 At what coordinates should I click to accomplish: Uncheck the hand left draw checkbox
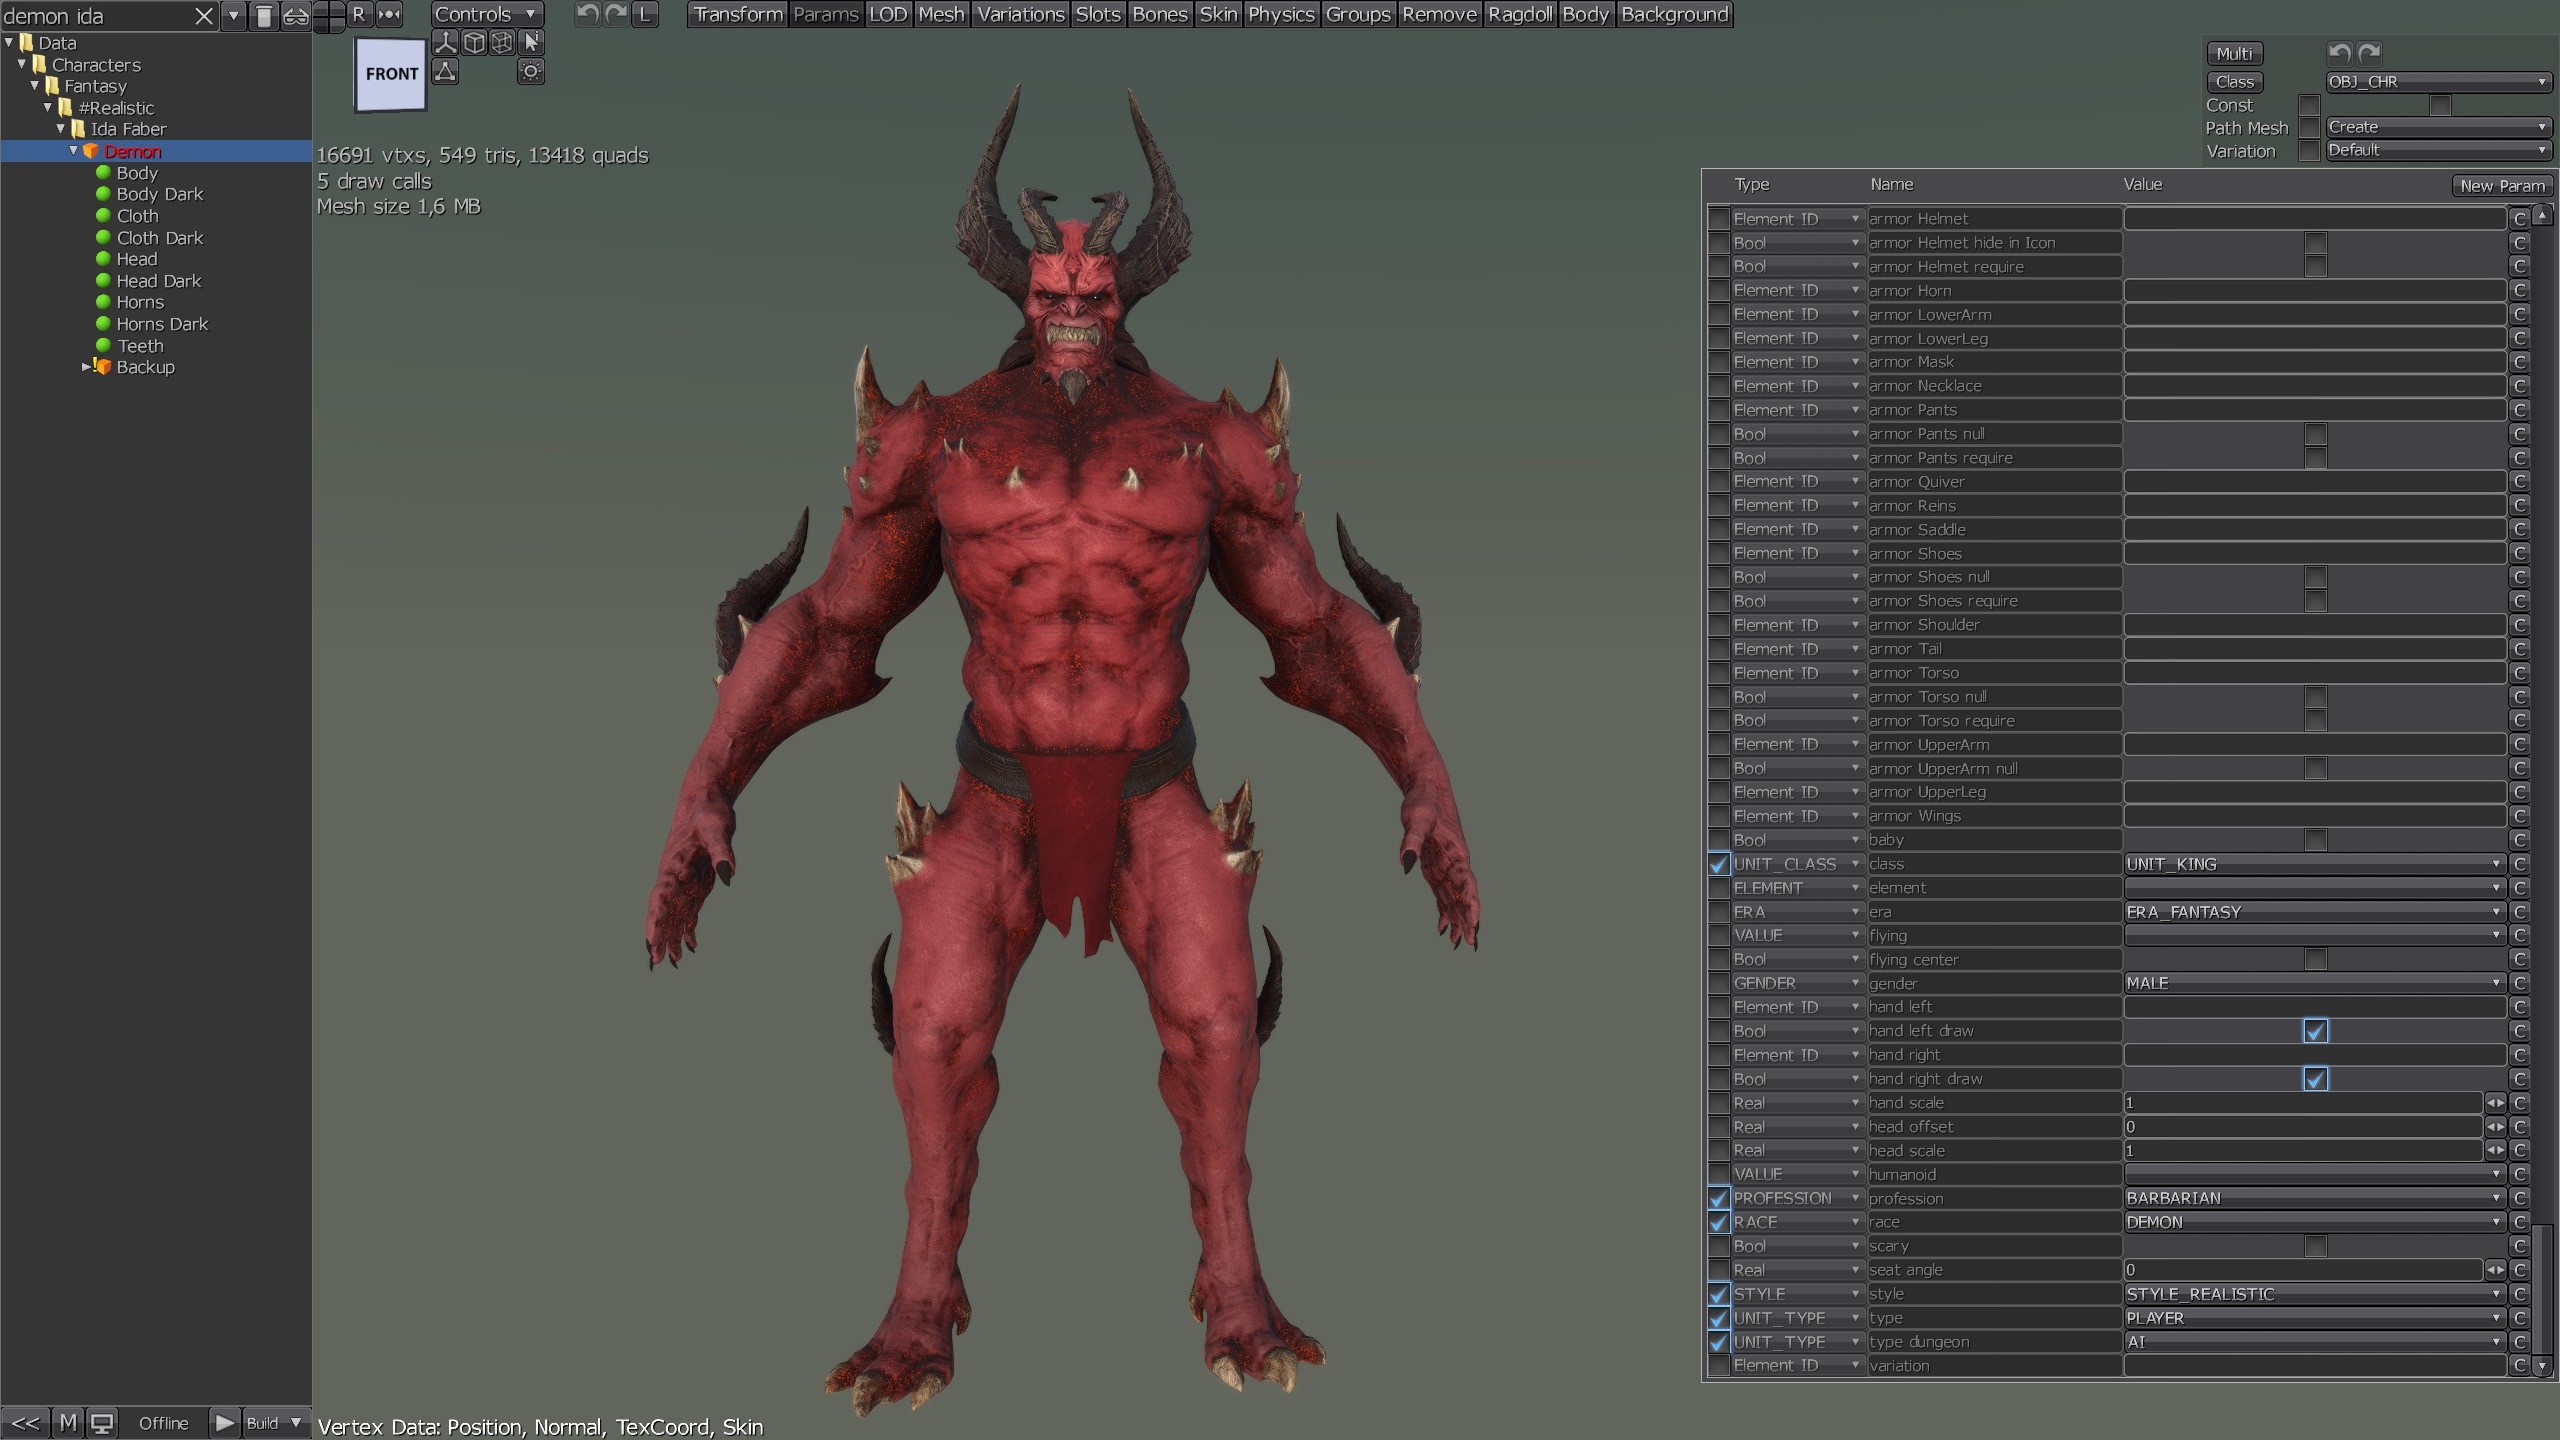2315,1031
